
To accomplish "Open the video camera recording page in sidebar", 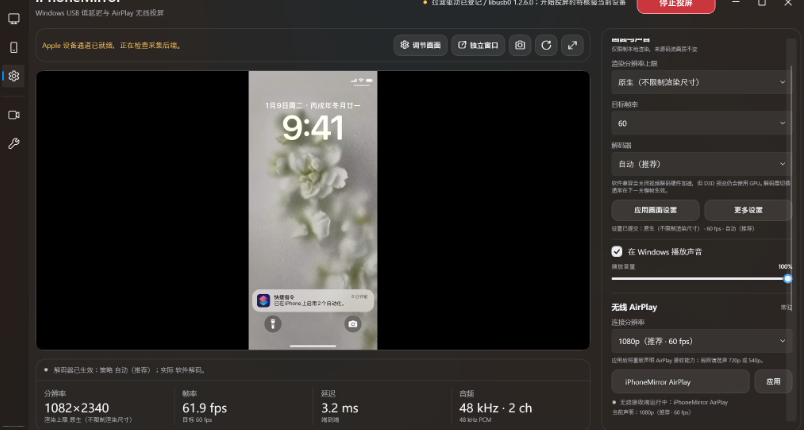I will [14, 115].
